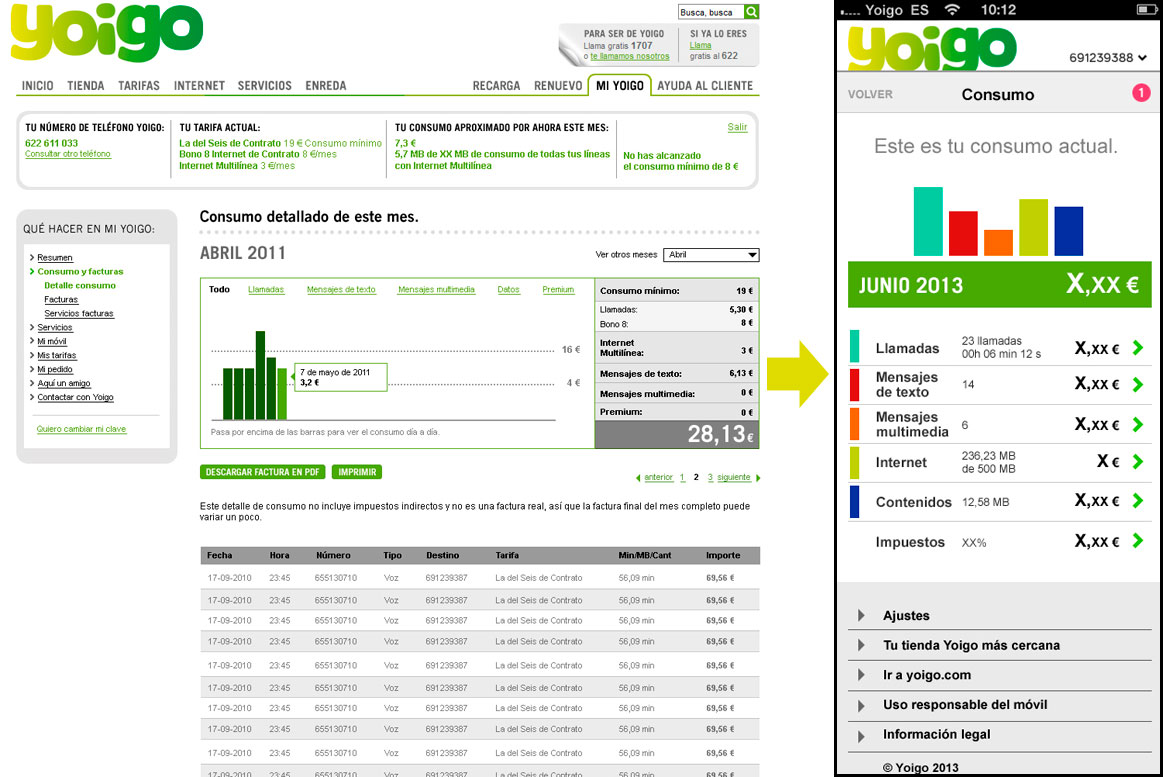Filter consumption by Llamadas
Image resolution: width=1163 pixels, height=777 pixels.
tap(264, 289)
